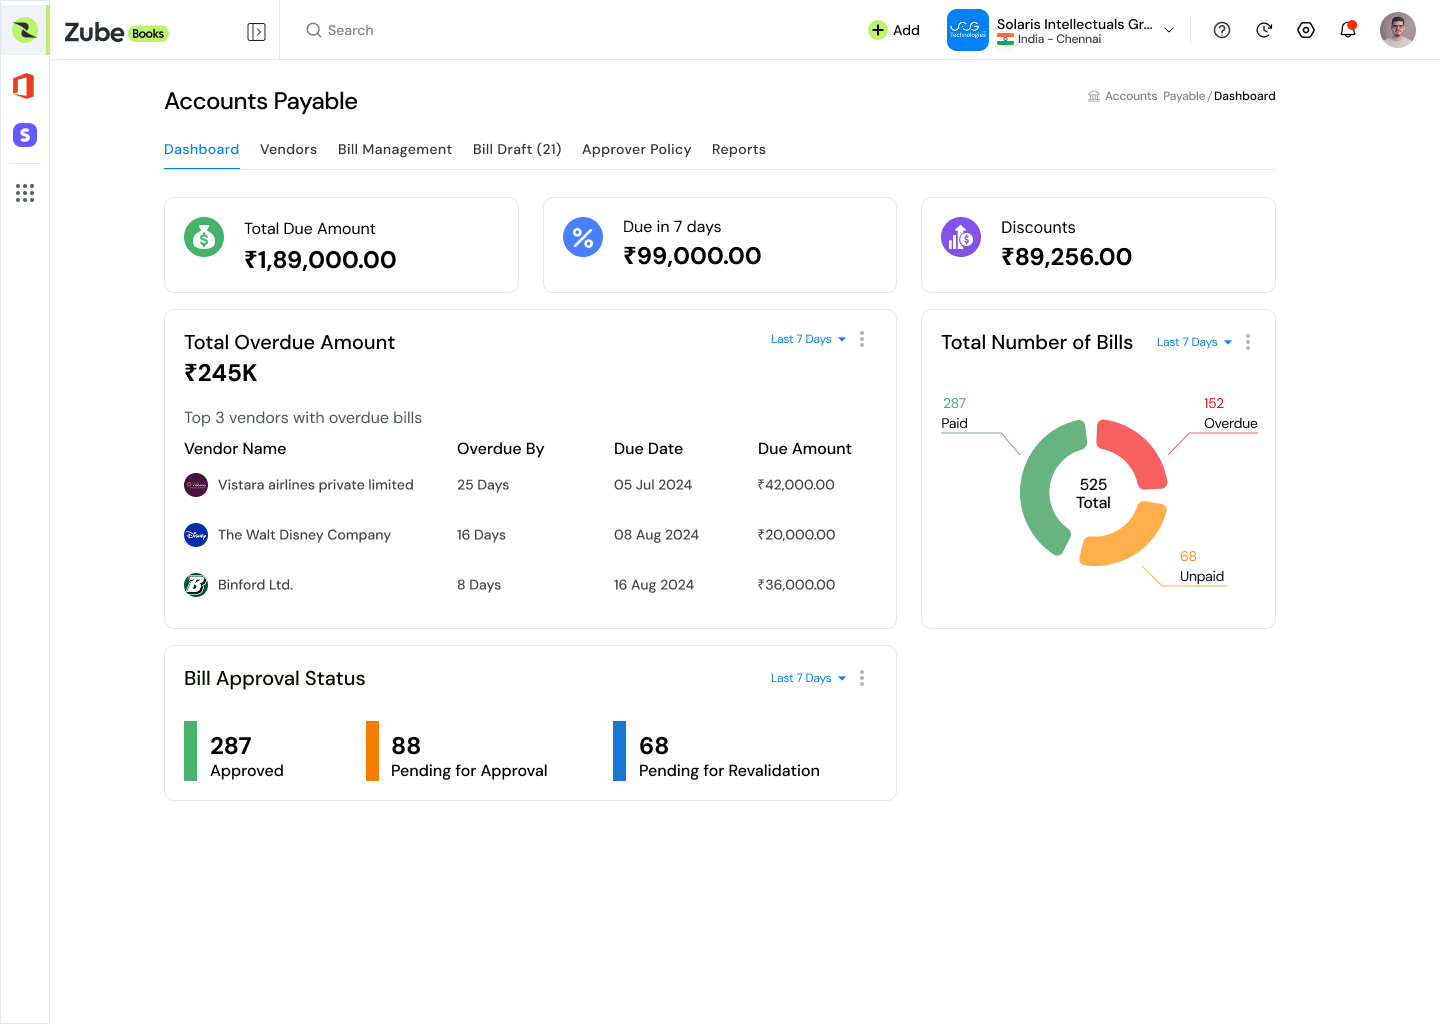Click the Overdue By column header

[501, 449]
